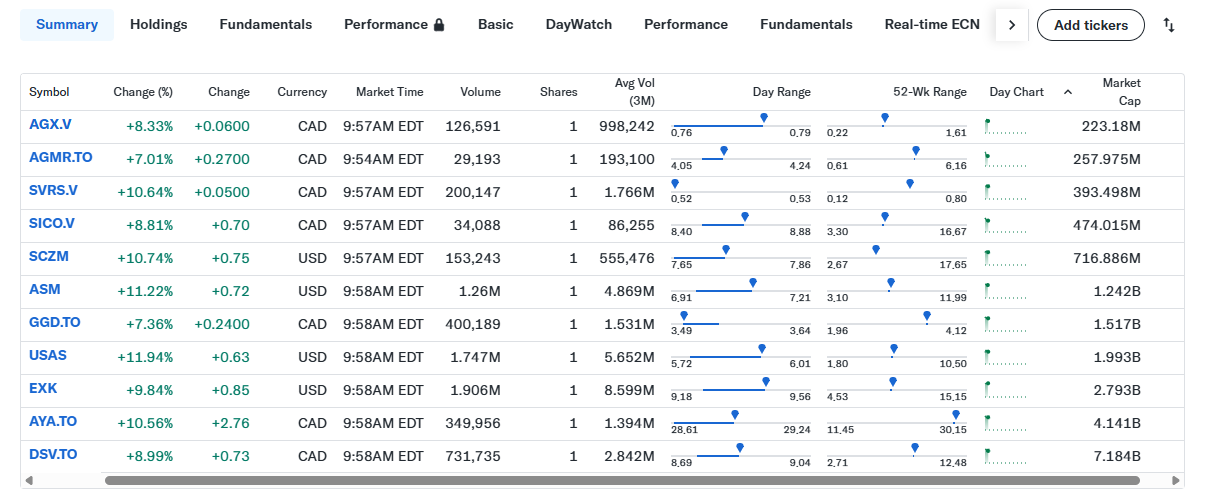Open the AGX.V day chart sparkline

(1006, 126)
